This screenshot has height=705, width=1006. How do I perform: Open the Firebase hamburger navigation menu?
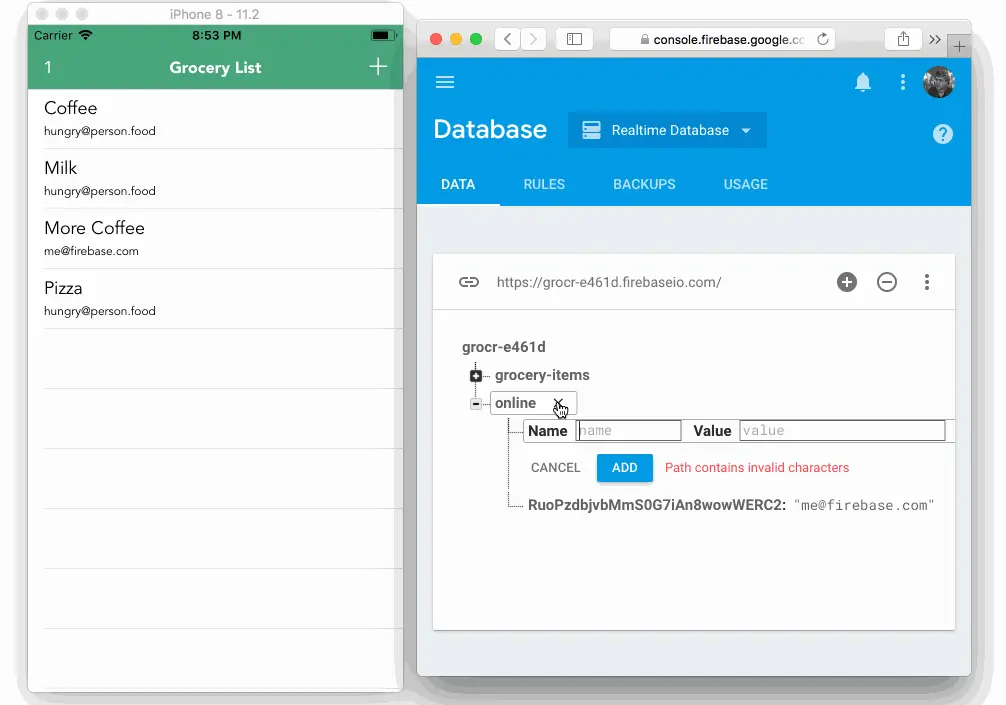445,82
